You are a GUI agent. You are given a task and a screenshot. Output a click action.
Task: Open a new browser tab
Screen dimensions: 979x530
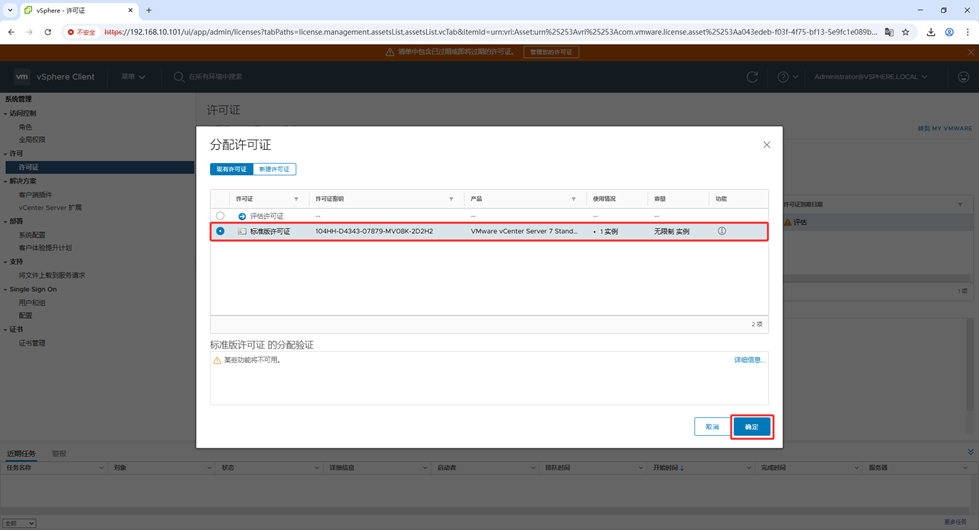click(x=149, y=10)
